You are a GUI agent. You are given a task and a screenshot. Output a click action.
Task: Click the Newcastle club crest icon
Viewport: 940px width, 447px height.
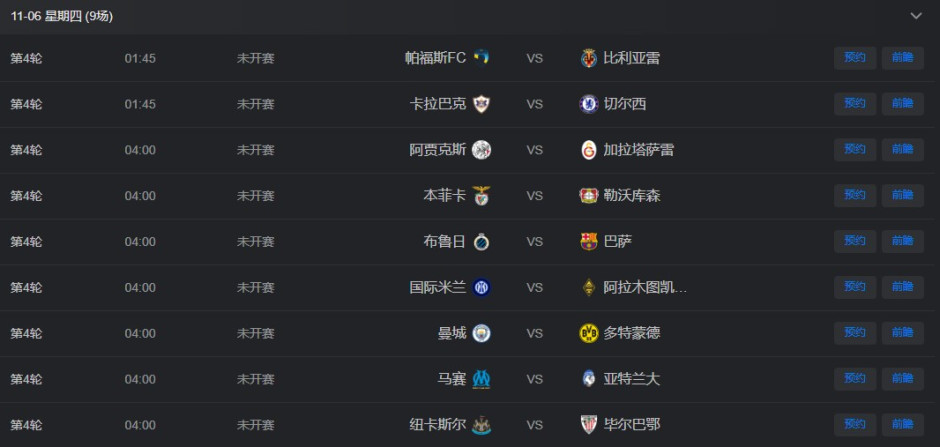tap(481, 425)
